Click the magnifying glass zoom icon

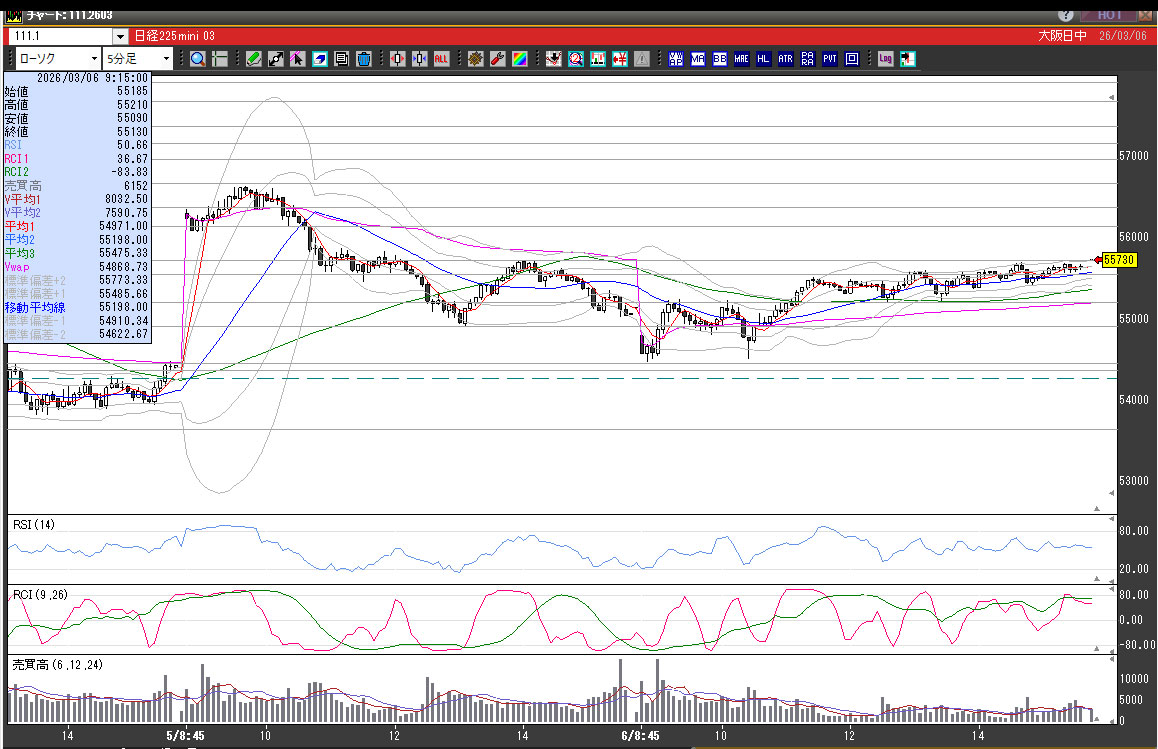198,59
